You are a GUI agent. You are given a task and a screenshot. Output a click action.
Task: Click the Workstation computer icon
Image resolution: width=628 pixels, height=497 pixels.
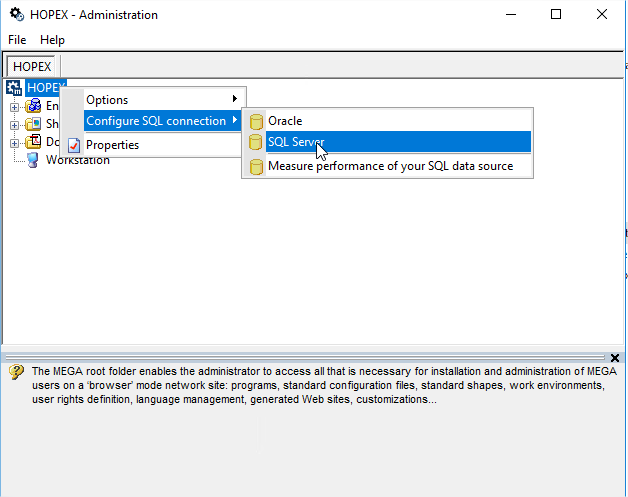point(33,160)
